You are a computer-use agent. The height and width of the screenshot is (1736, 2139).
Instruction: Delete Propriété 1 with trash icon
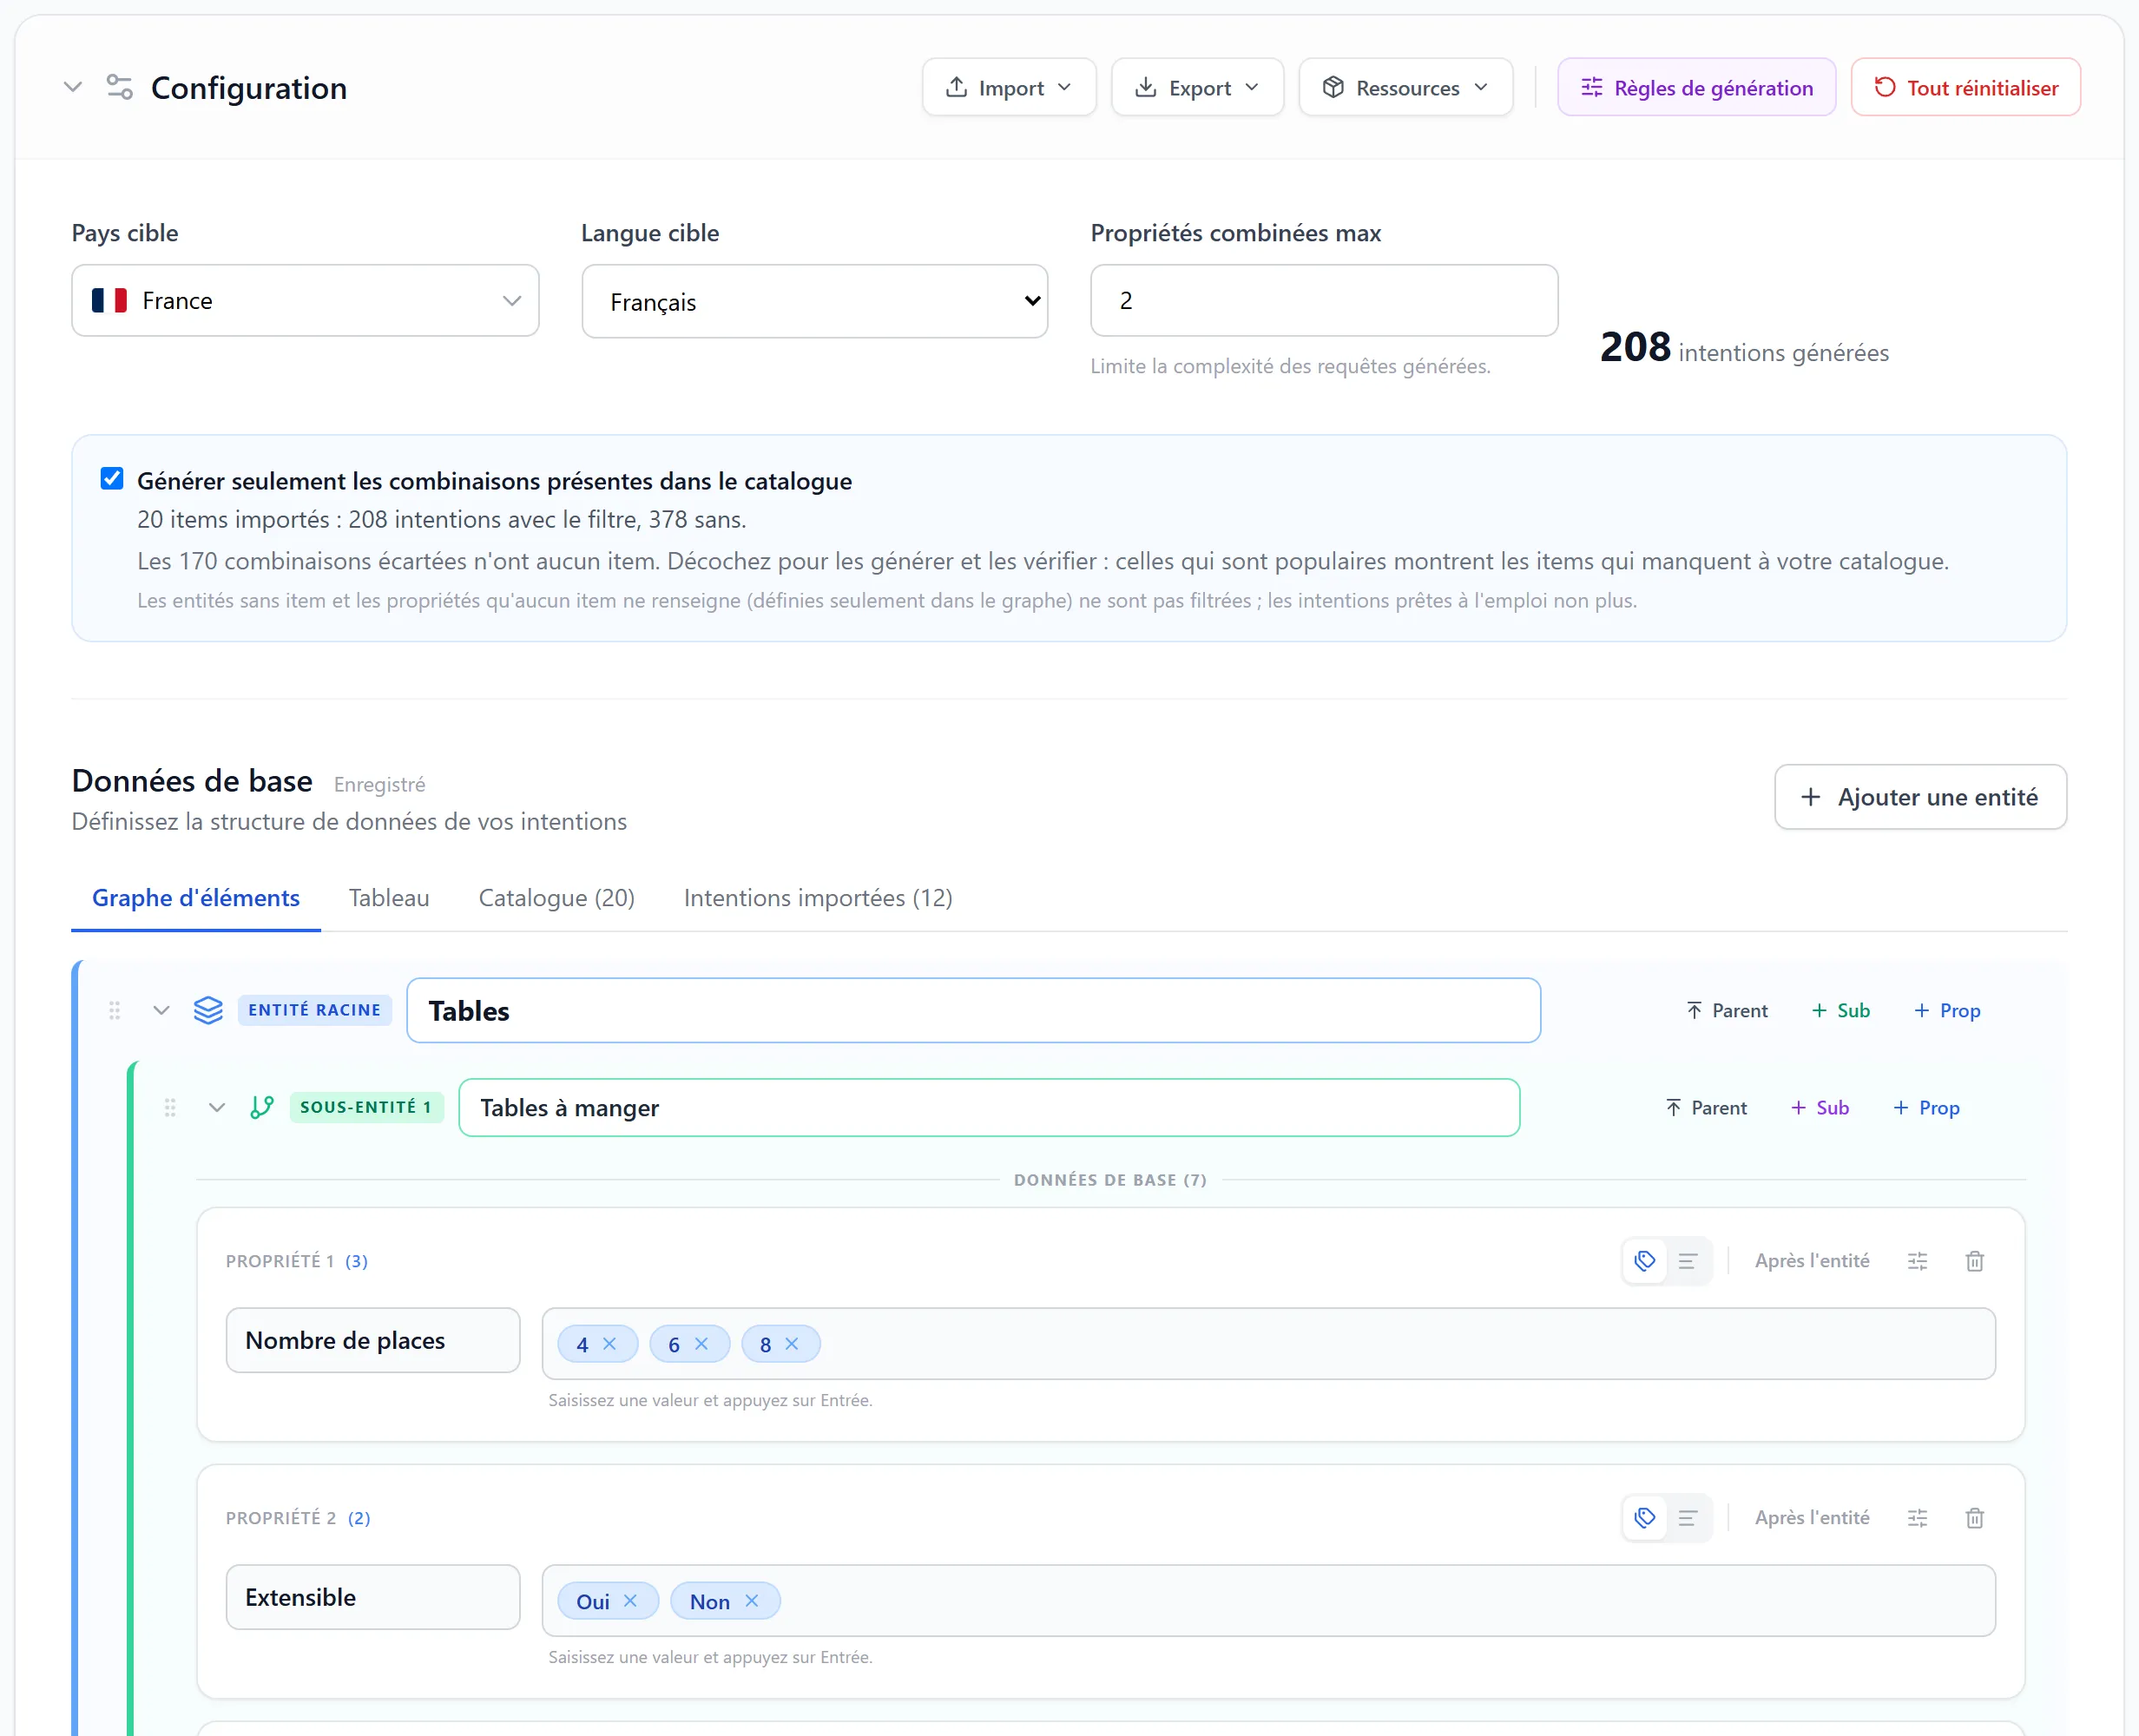coord(1974,1261)
